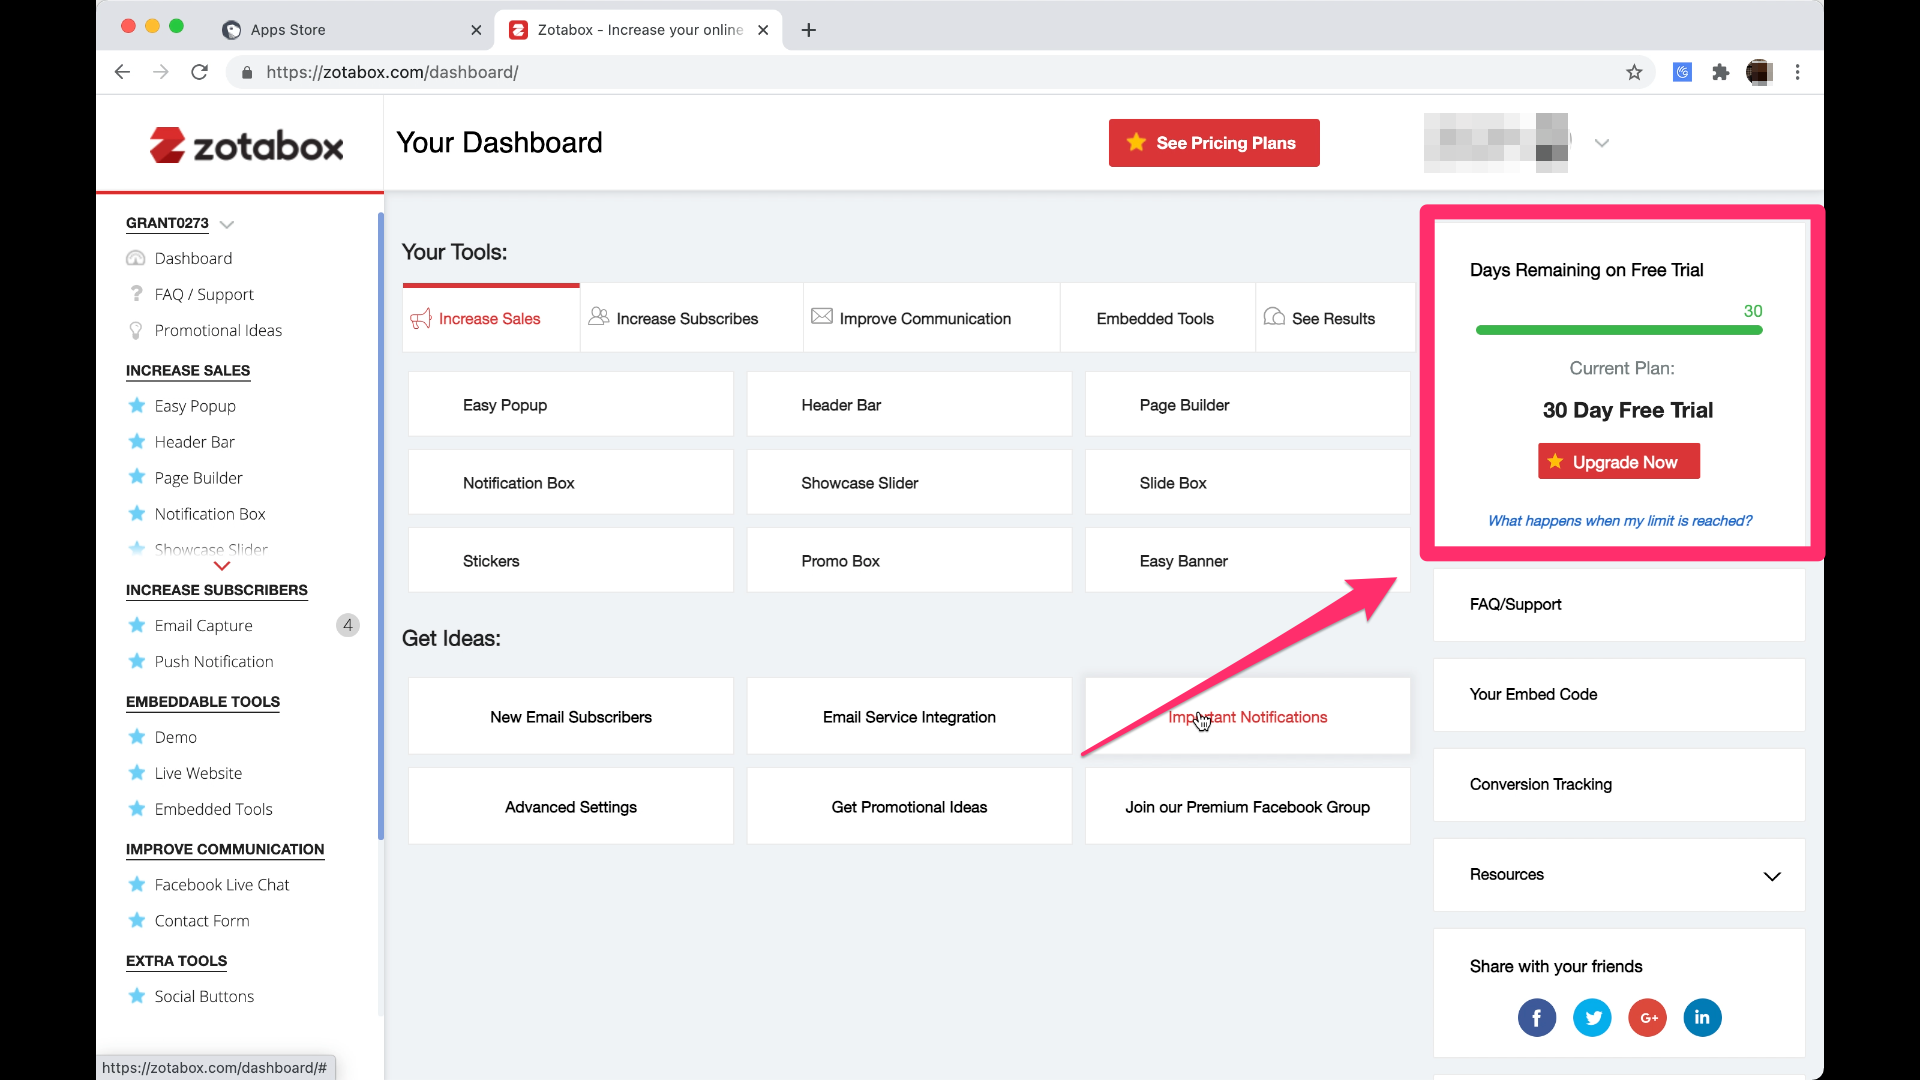Open Conversion Tracking panel
The image size is (1920, 1080).
[1619, 785]
